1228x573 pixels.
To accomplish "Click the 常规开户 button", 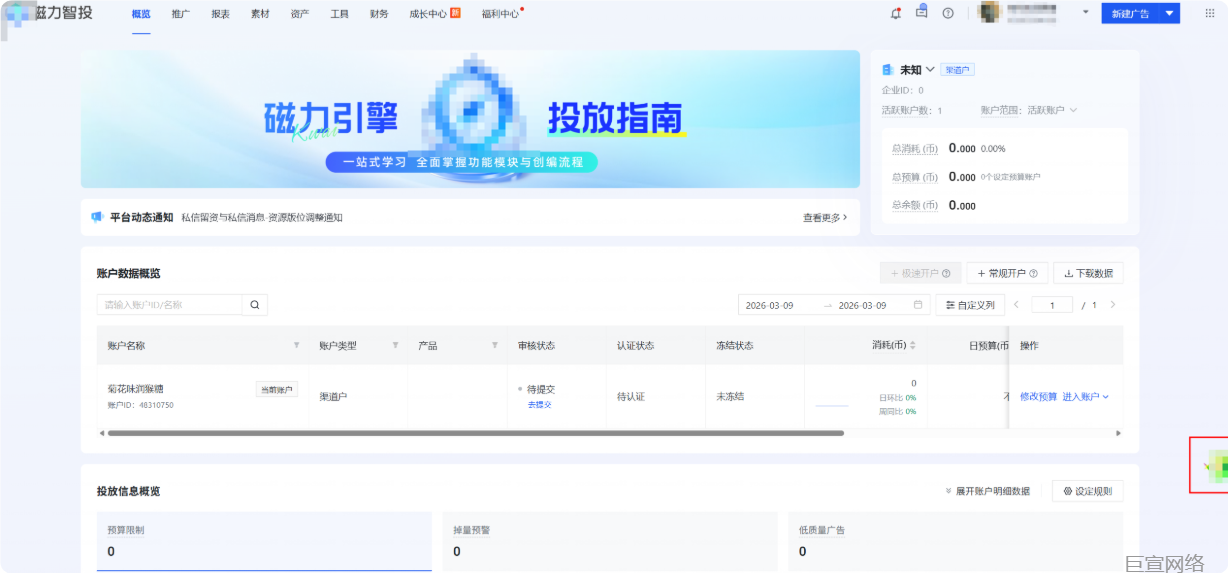I will pyautogui.click(x=1006, y=273).
